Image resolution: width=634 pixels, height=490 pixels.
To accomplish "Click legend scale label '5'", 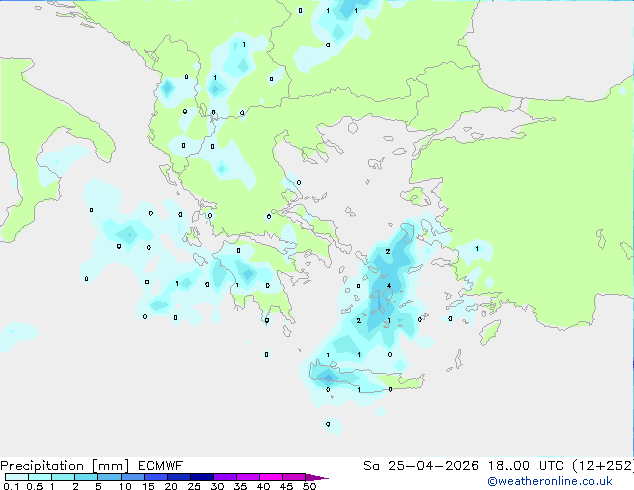I will coord(98,486).
